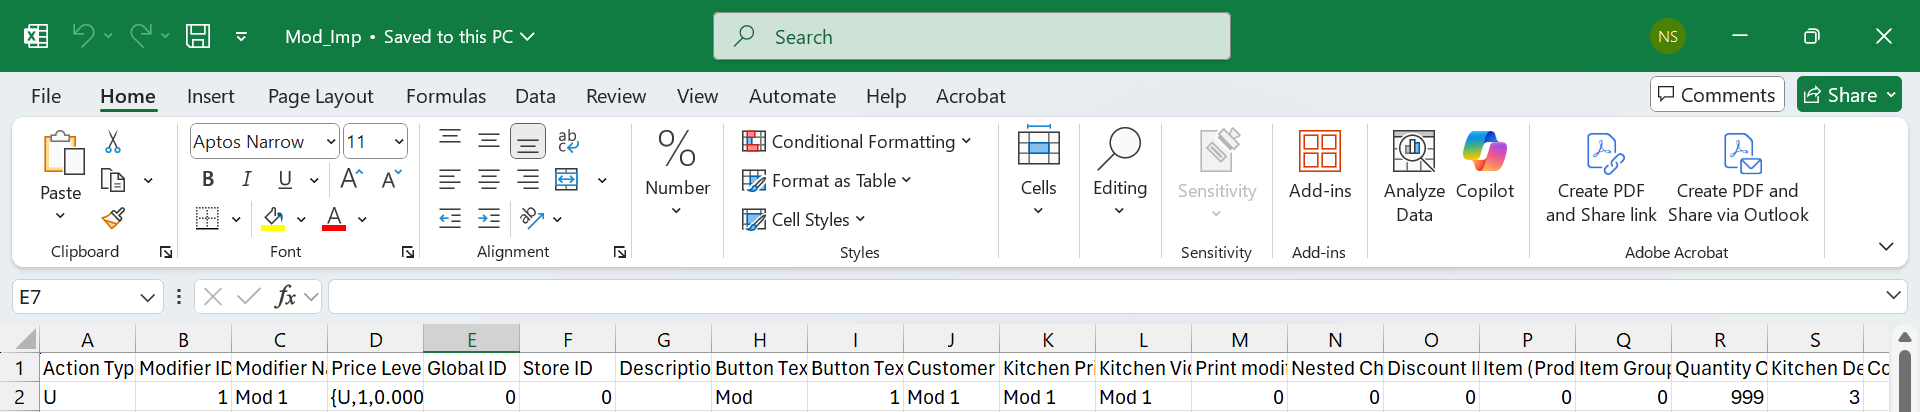Viewport: 1920px width, 412px height.
Task: Align text left icon
Action: [450, 180]
